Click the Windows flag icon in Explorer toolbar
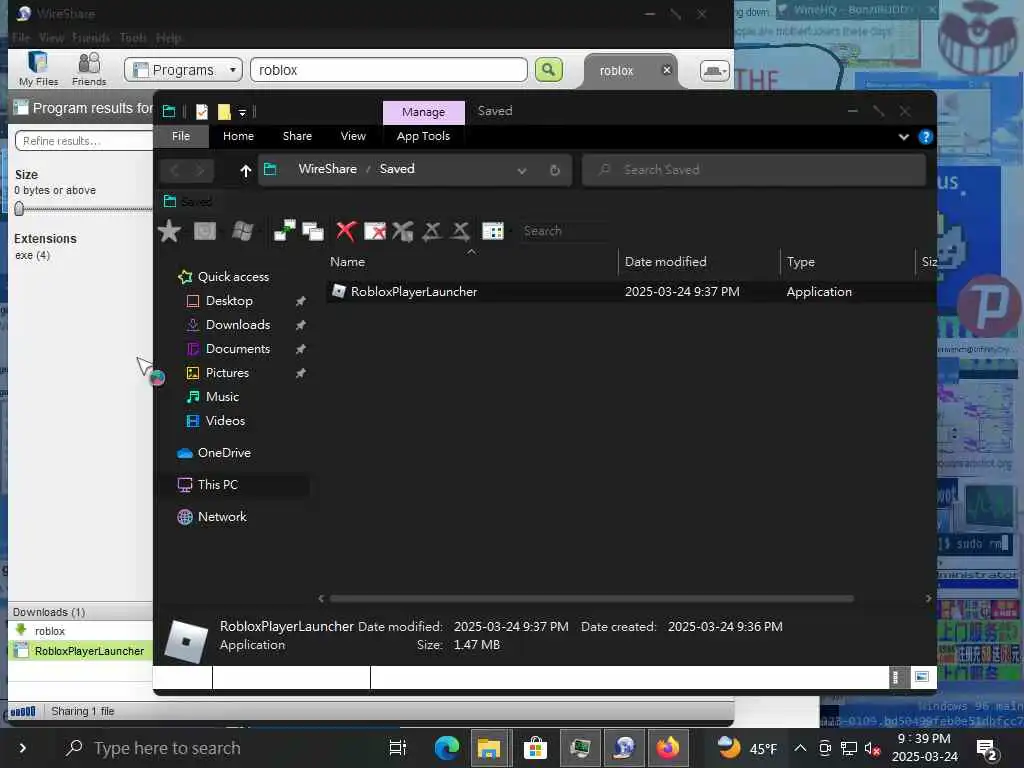This screenshot has width=1024, height=768. (x=242, y=231)
